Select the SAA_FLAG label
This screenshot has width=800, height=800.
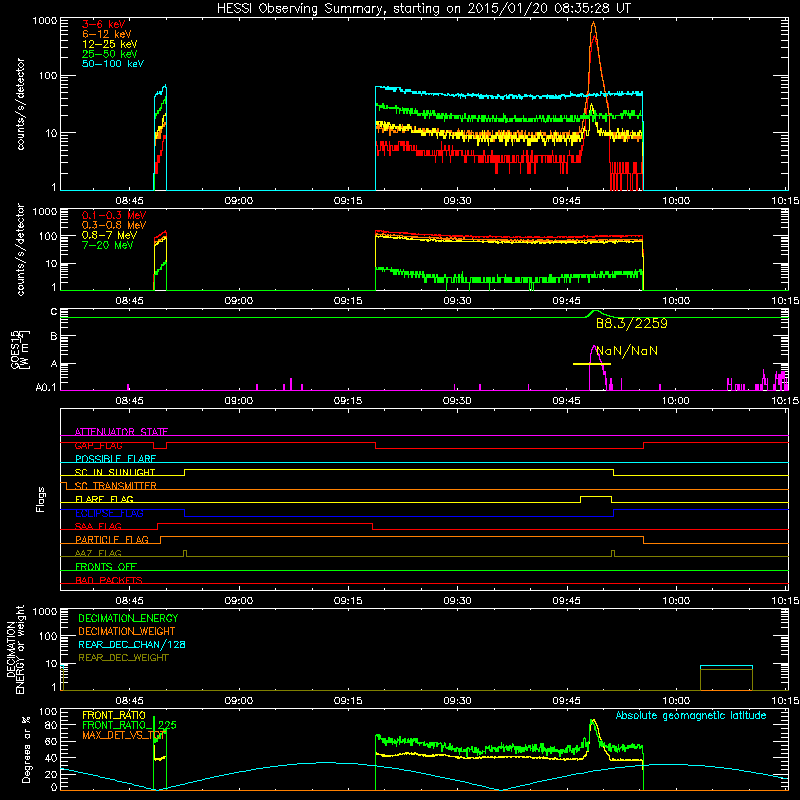98,527
